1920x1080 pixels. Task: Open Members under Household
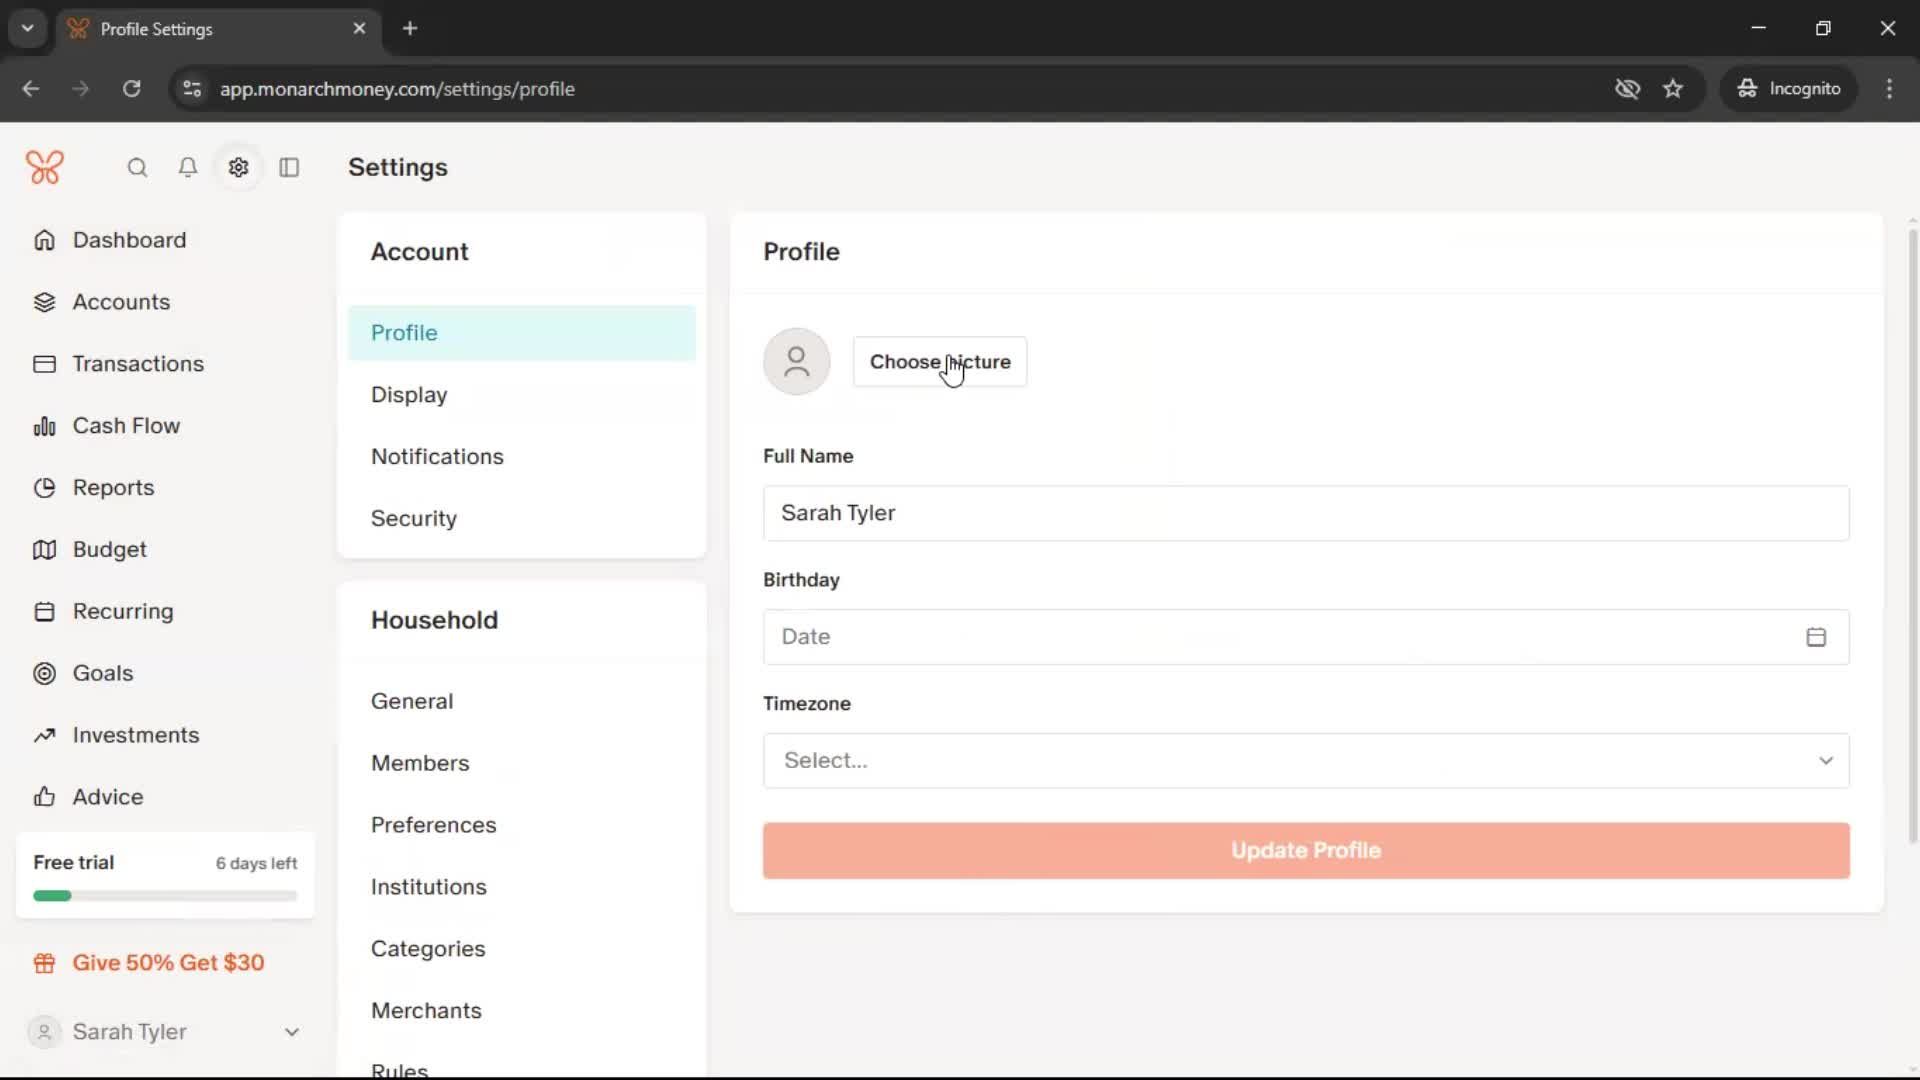pyautogui.click(x=419, y=763)
